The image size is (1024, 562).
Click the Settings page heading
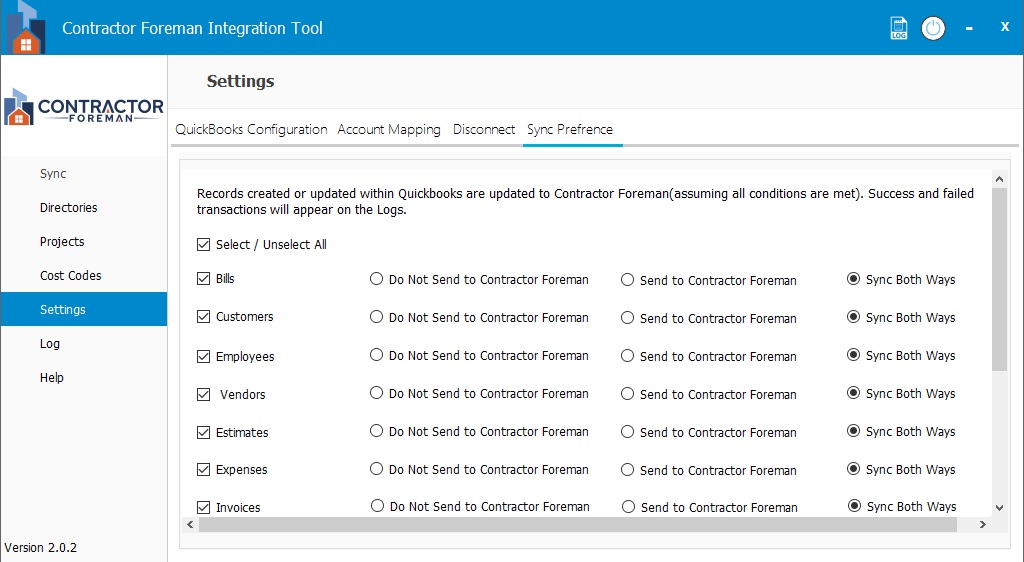(x=240, y=82)
